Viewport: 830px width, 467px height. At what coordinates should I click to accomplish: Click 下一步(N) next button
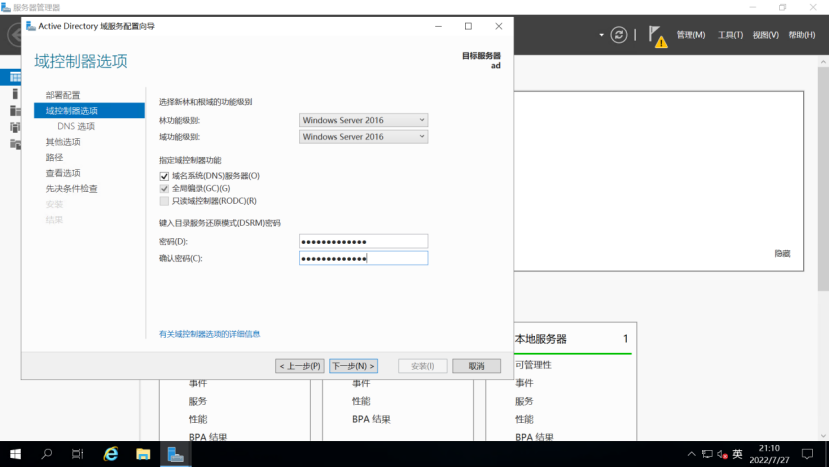[353, 366]
